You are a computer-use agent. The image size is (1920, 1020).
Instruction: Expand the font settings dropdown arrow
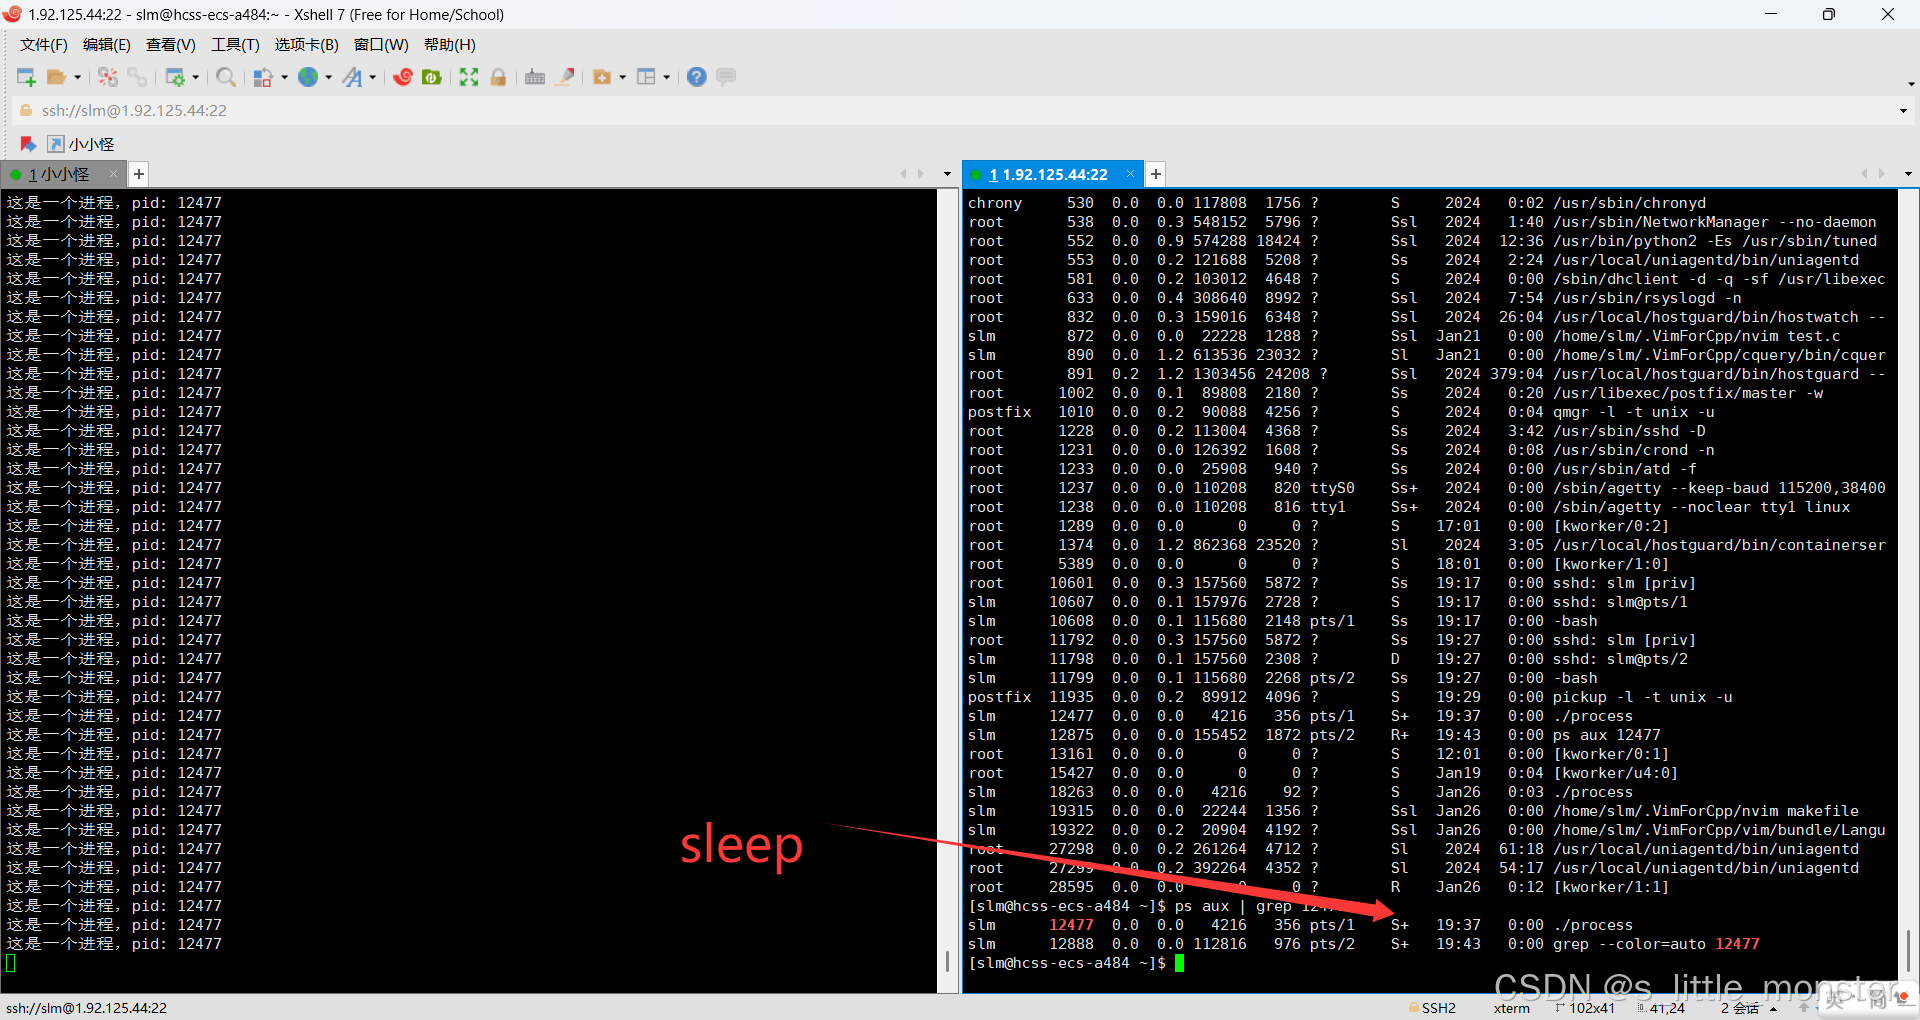point(373,77)
